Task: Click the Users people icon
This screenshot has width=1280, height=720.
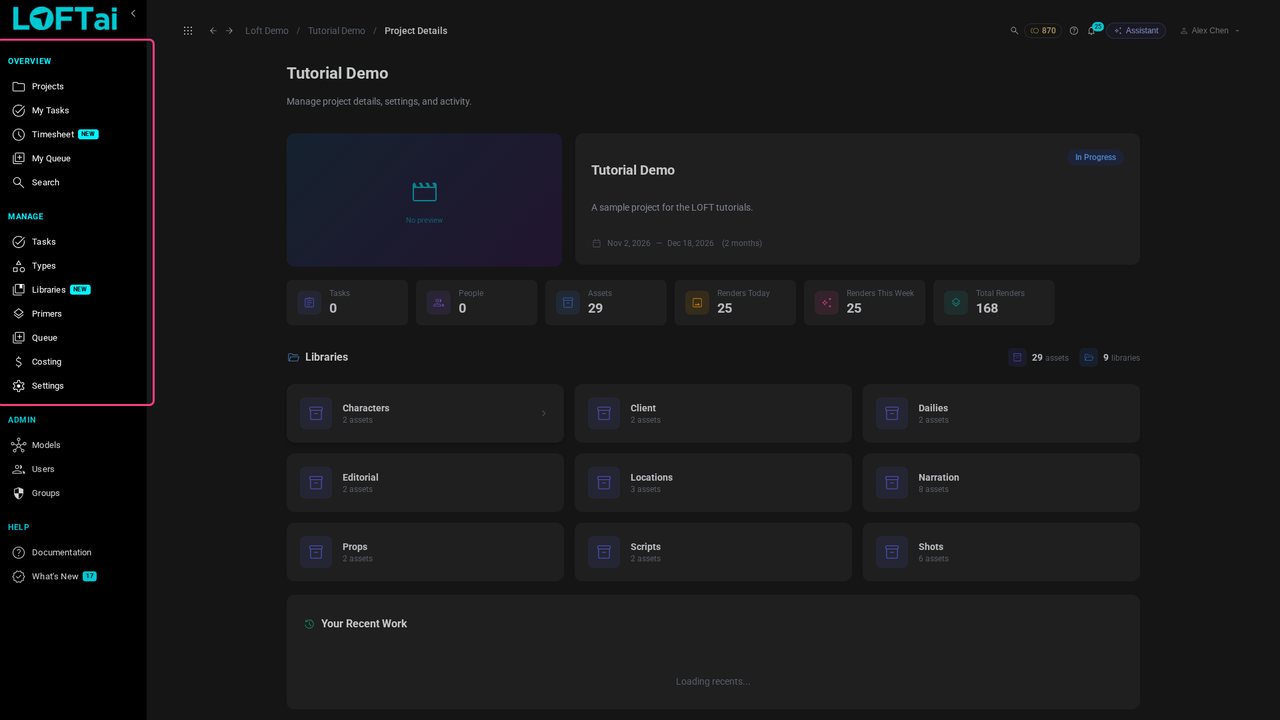Action: click(18, 469)
